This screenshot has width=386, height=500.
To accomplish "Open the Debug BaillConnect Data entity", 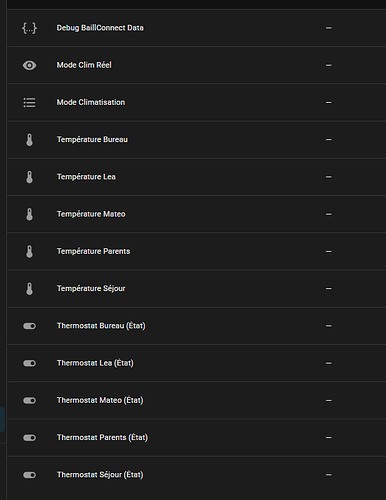I will coord(197,28).
